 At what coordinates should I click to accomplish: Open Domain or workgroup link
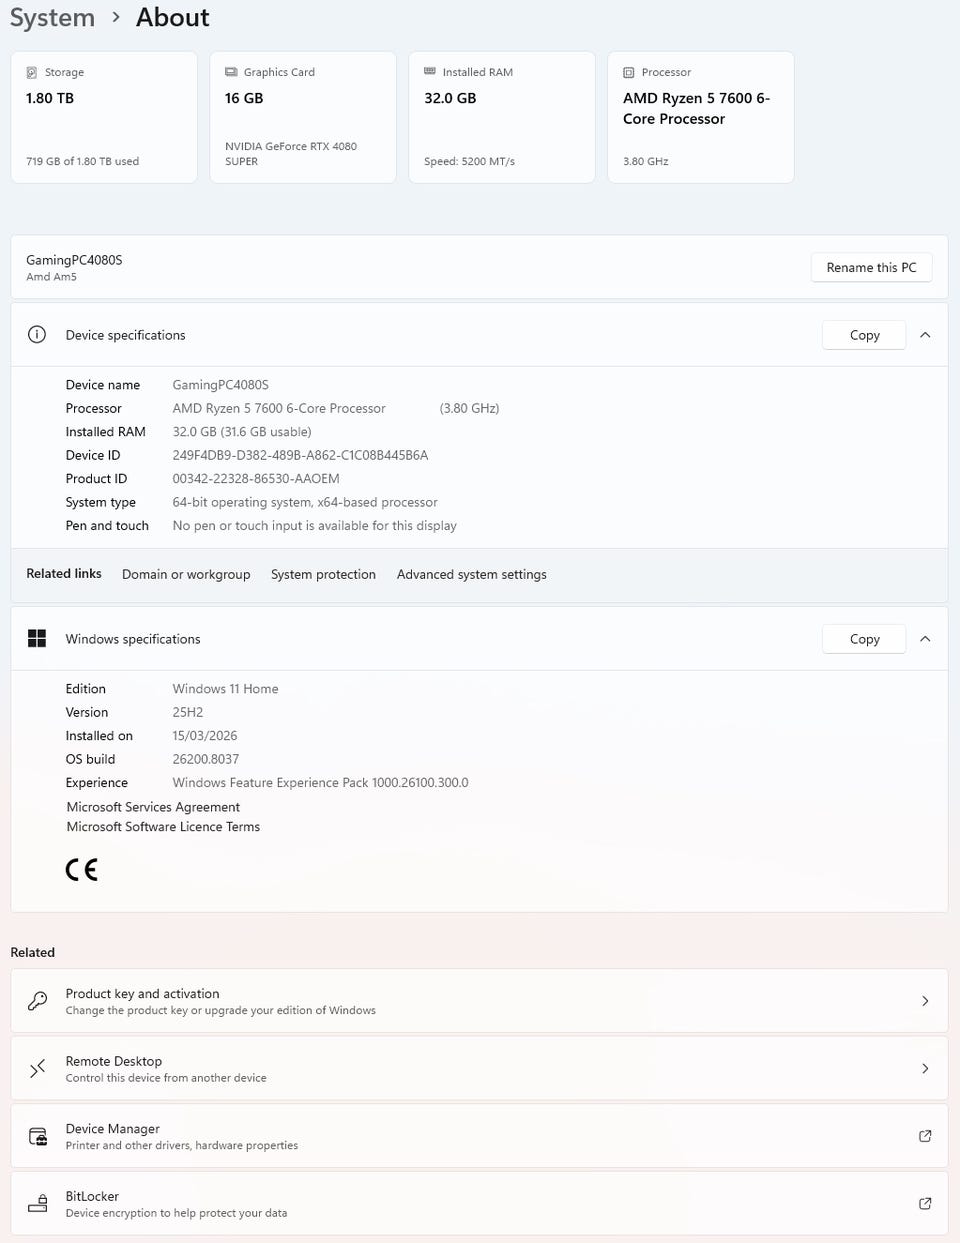(x=186, y=574)
